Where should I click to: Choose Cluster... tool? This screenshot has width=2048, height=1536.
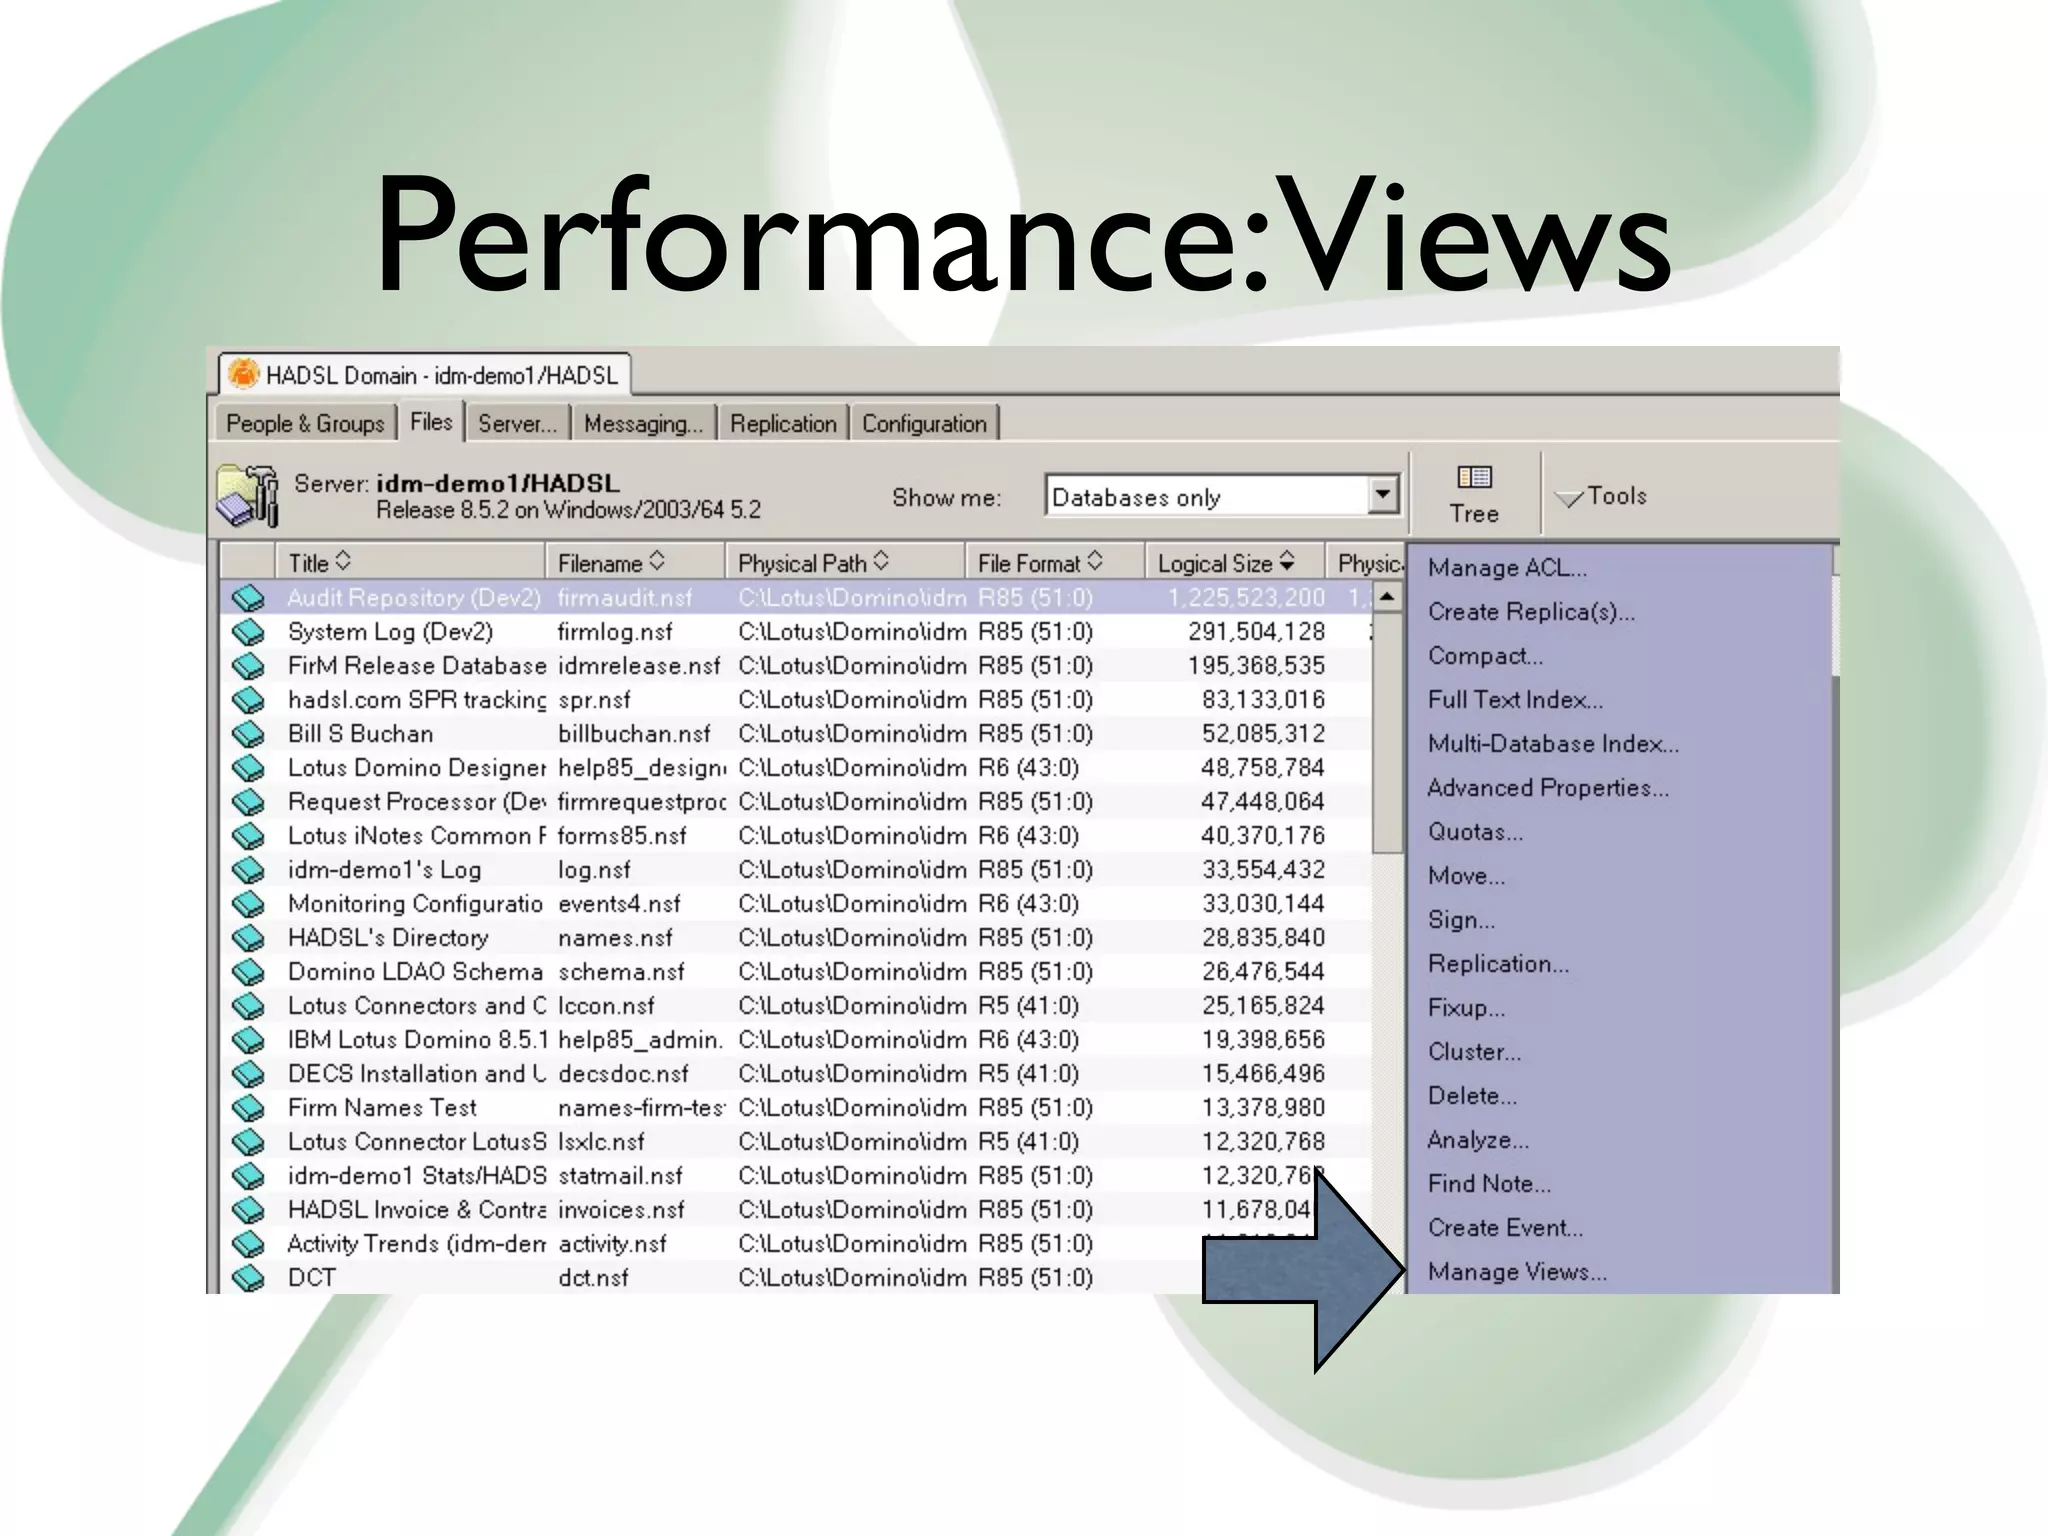[1474, 1052]
